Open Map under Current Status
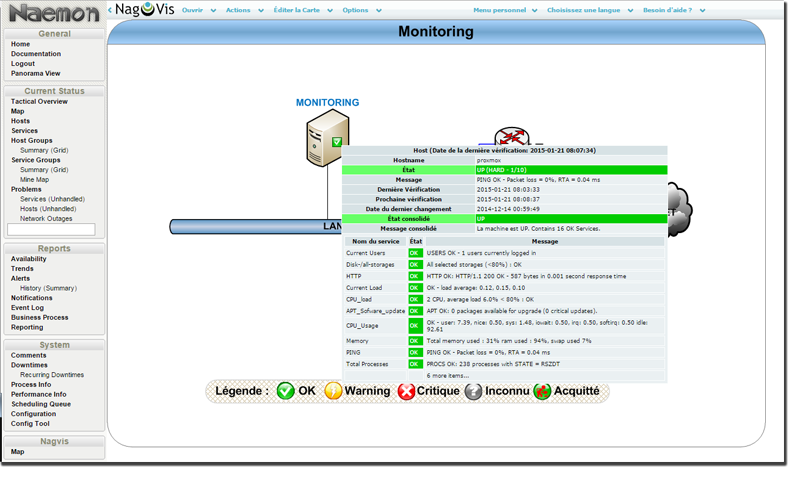The width and height of the screenshot is (800, 479). tap(17, 111)
